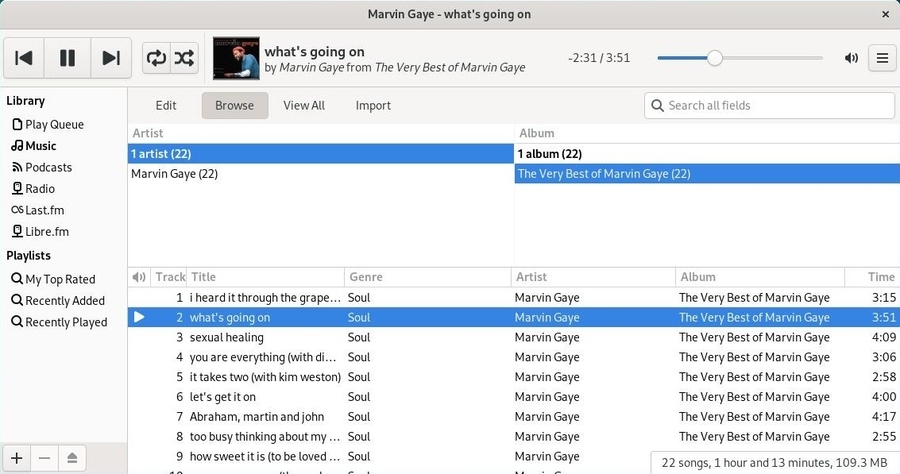Viewport: 900px width, 474px height.
Task: Click the Edit toolbar button
Action: (166, 106)
